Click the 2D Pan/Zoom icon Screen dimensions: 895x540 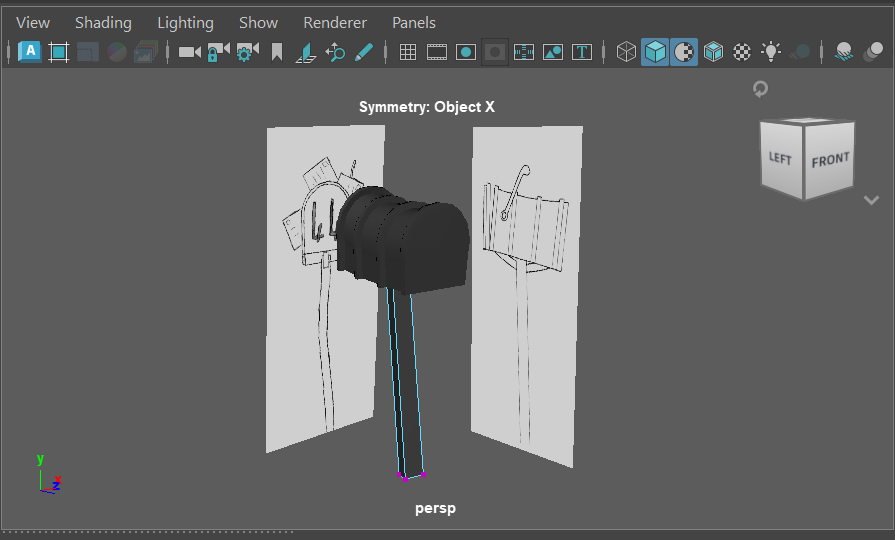(x=335, y=52)
